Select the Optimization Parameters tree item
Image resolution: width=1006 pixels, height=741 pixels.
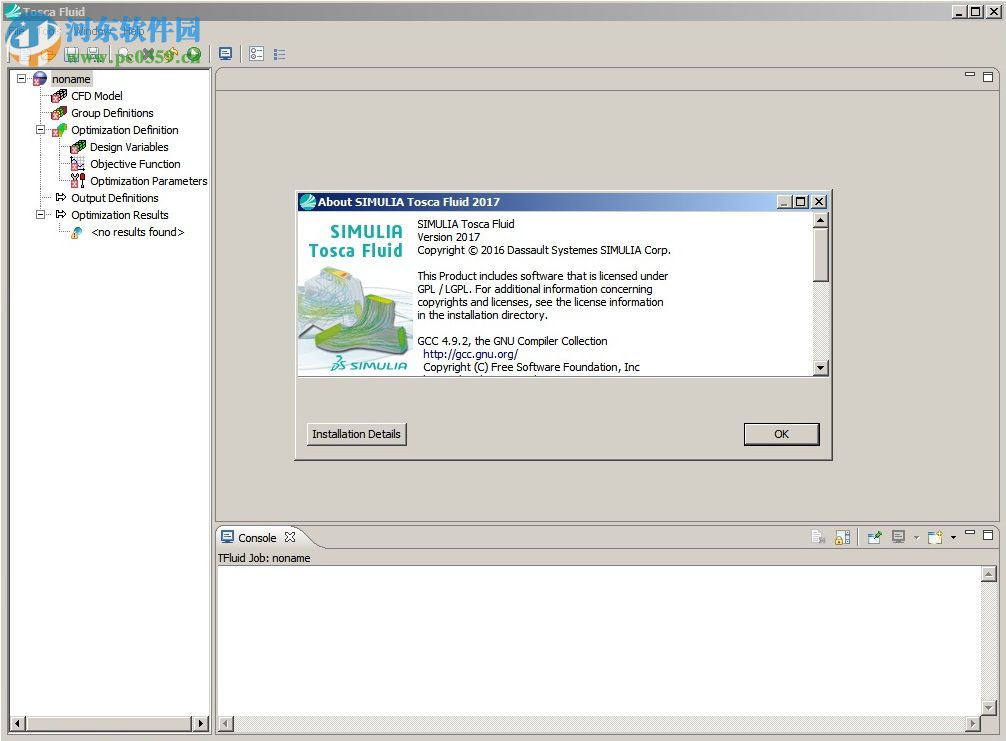(148, 181)
